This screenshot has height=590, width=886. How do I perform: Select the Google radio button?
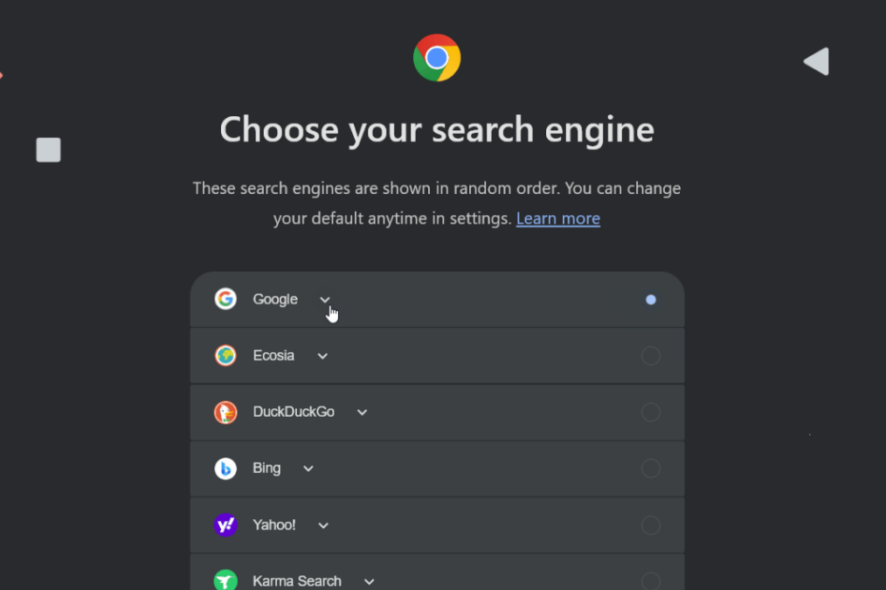click(651, 300)
